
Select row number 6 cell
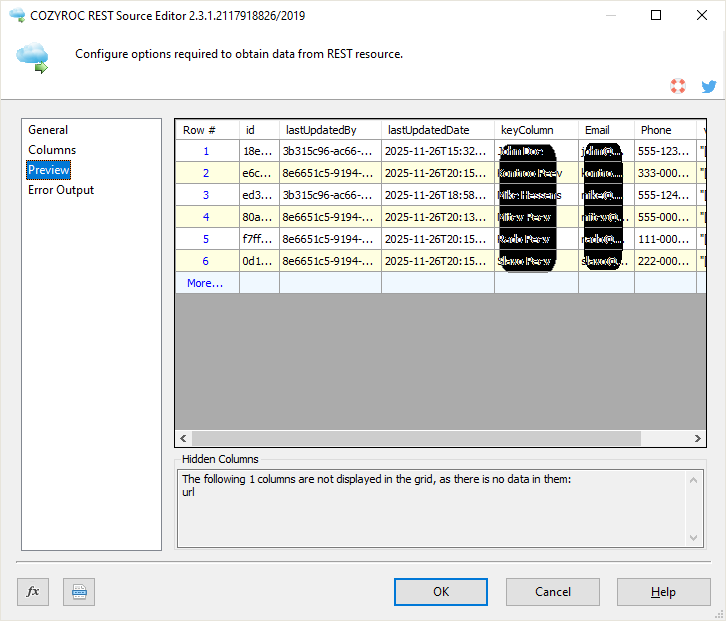pyautogui.click(x=207, y=261)
